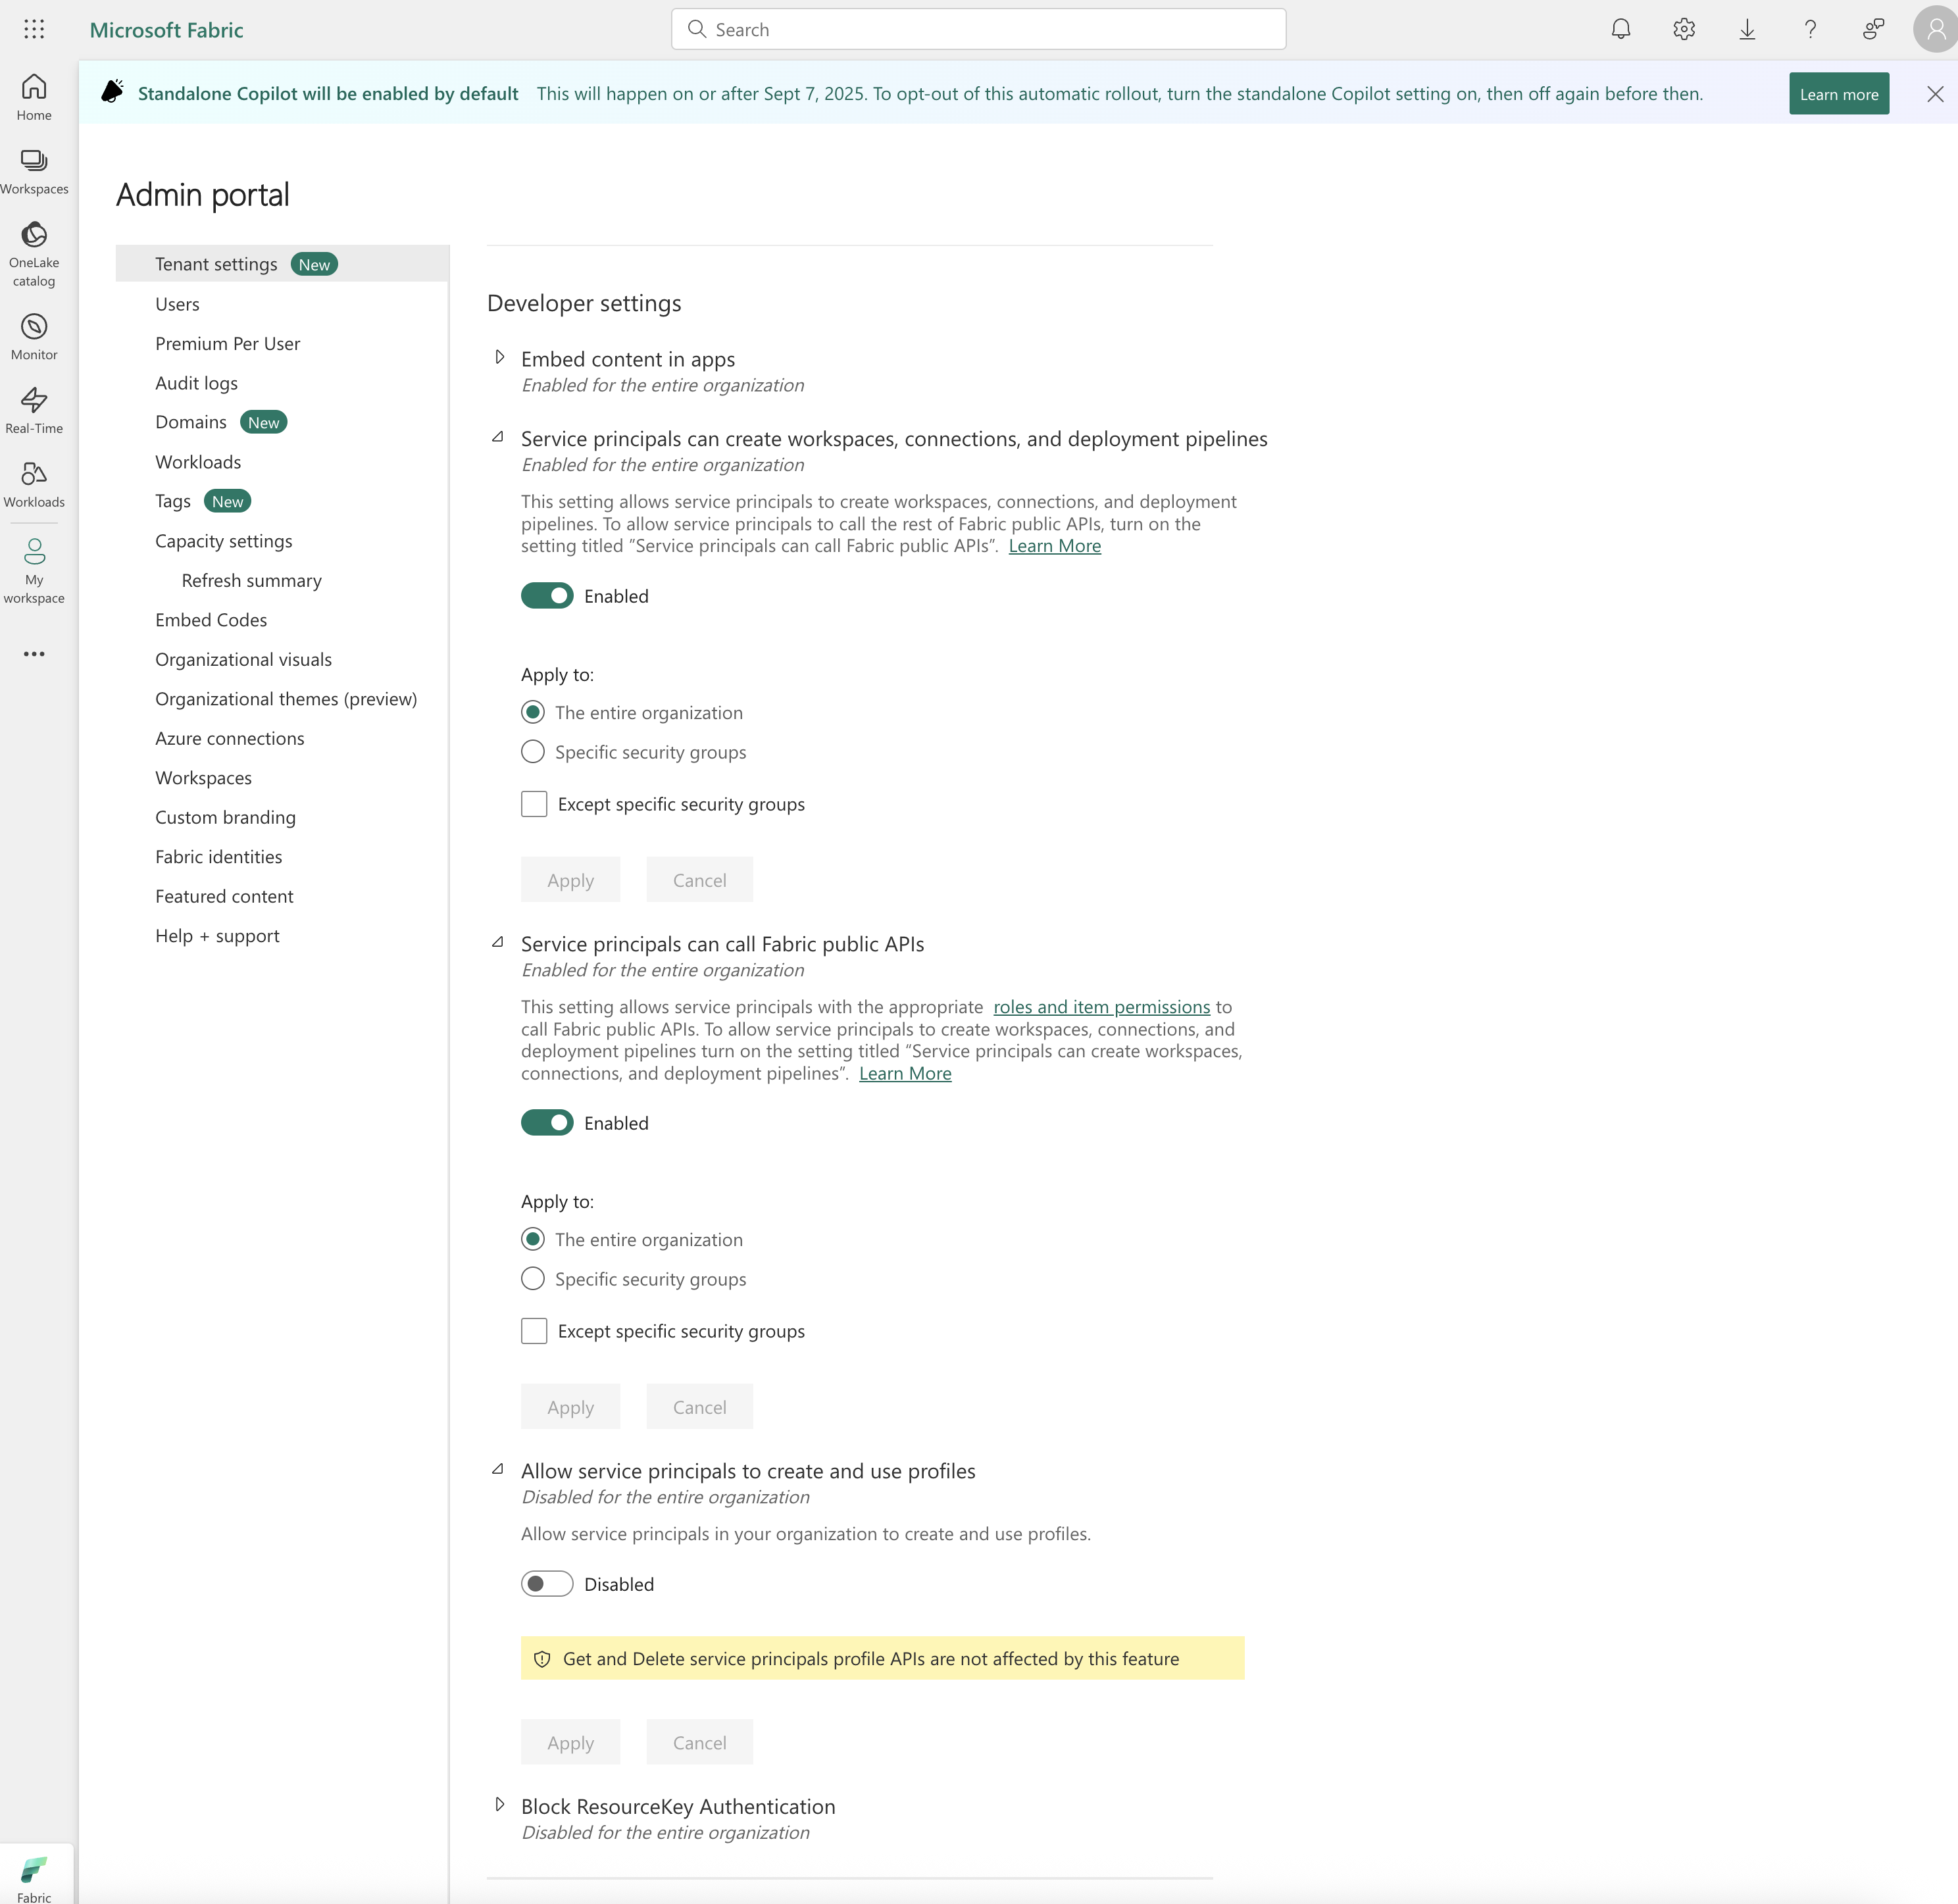Click the Workloads sidebar icon
Image resolution: width=1958 pixels, height=1904 pixels.
tap(34, 484)
